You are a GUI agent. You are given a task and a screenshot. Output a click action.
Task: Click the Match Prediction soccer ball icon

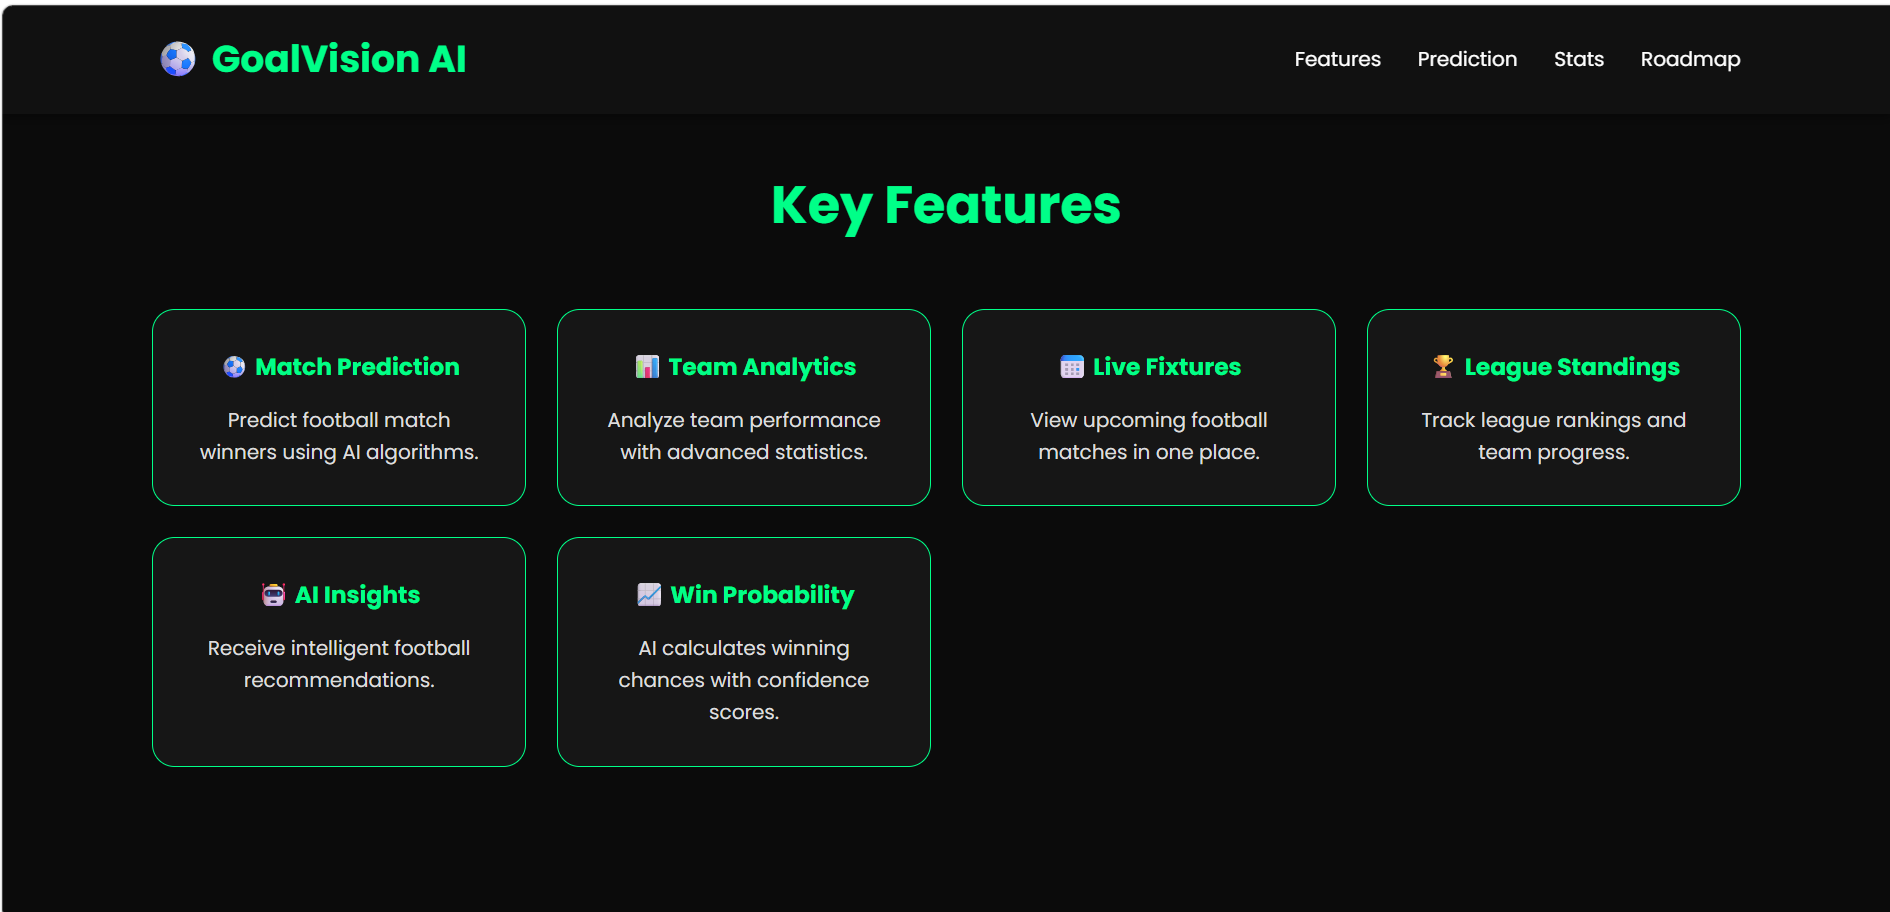coord(234,367)
